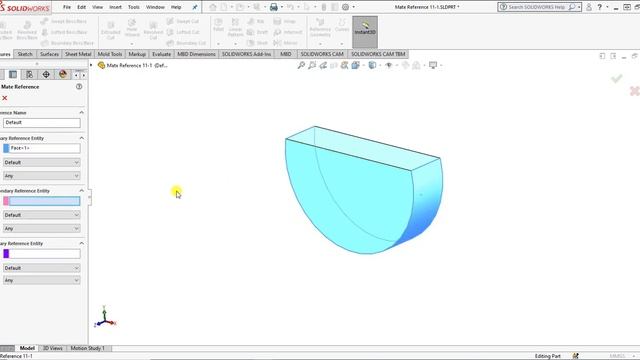Cancel Mate Reference with the red X

[x=5, y=98]
